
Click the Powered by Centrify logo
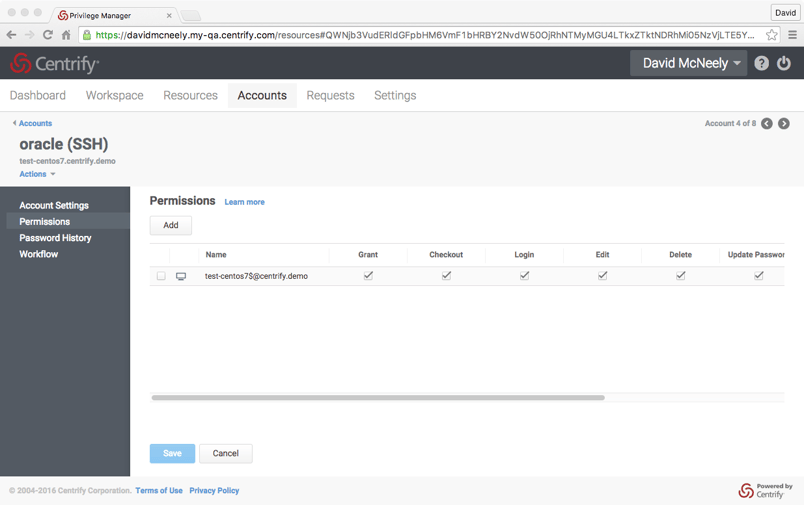[765, 491]
